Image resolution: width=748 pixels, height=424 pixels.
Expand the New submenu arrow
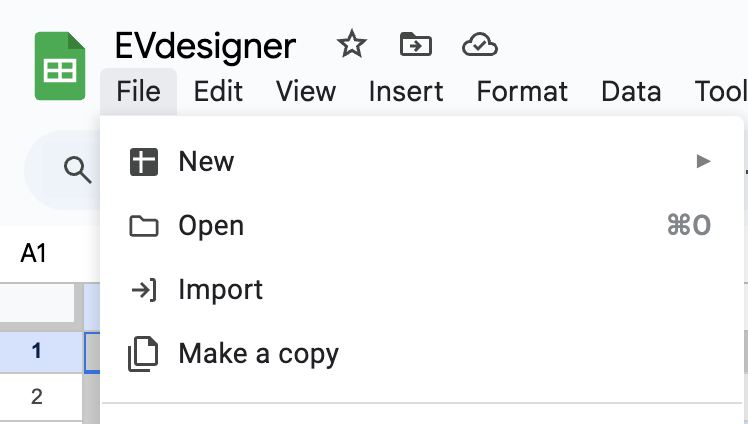tap(703, 161)
